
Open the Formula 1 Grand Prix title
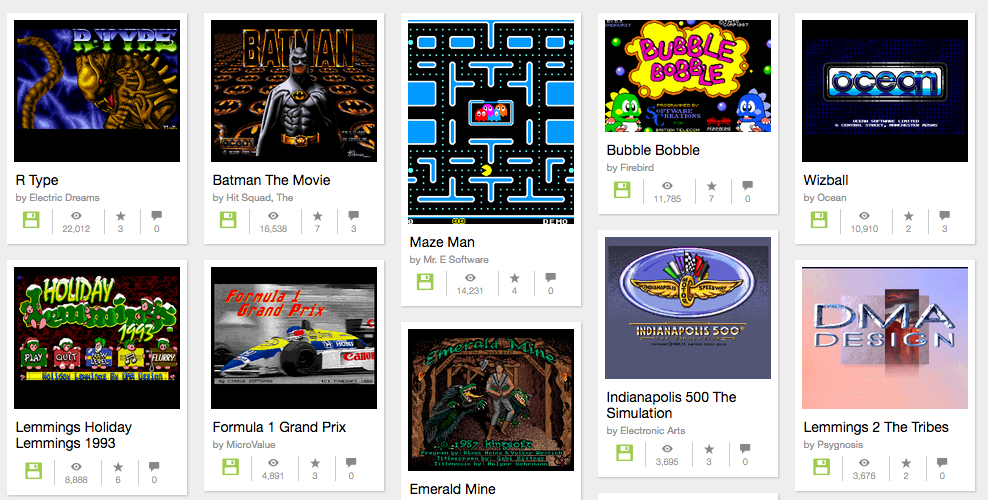[279, 427]
